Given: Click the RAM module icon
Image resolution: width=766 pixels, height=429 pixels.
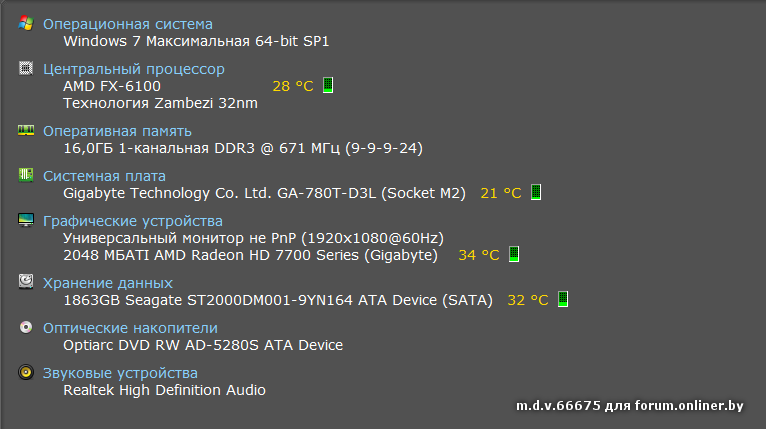Looking at the screenshot, I should click(x=26, y=130).
